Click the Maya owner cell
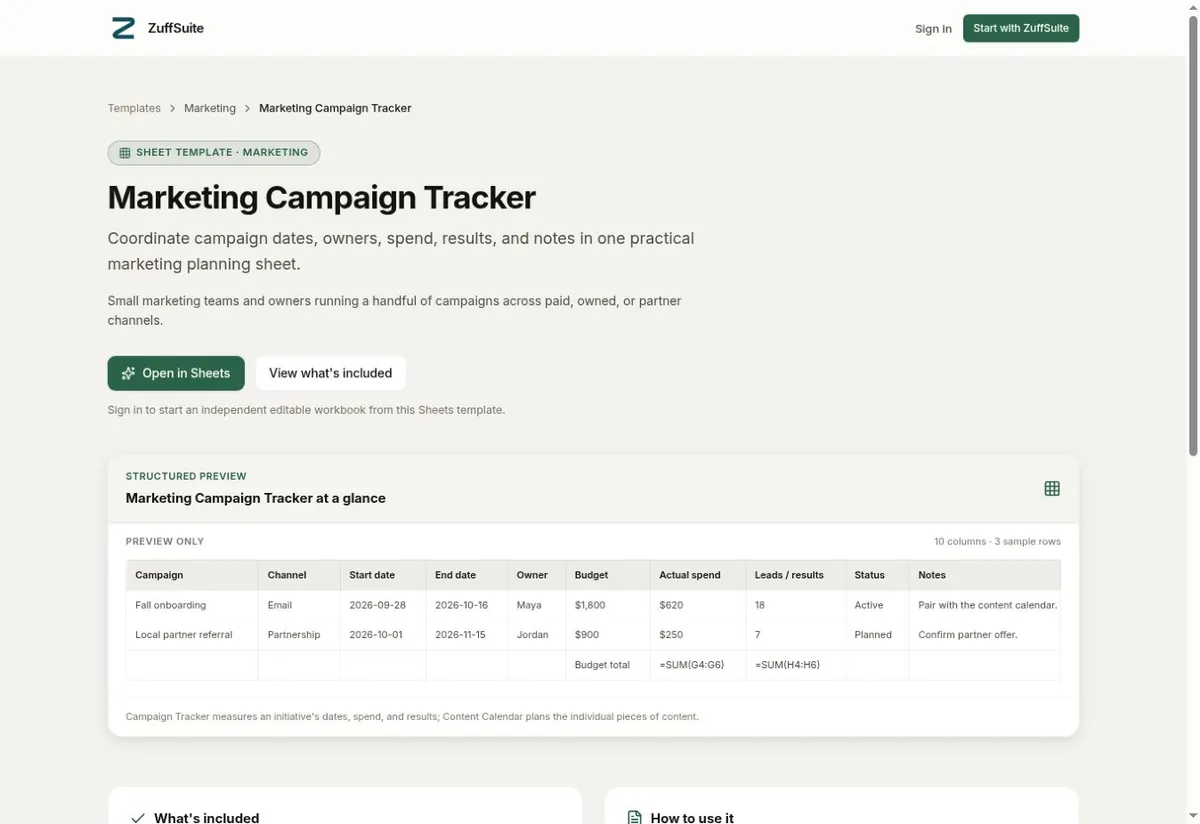The width and height of the screenshot is (1200, 824). pos(537,605)
